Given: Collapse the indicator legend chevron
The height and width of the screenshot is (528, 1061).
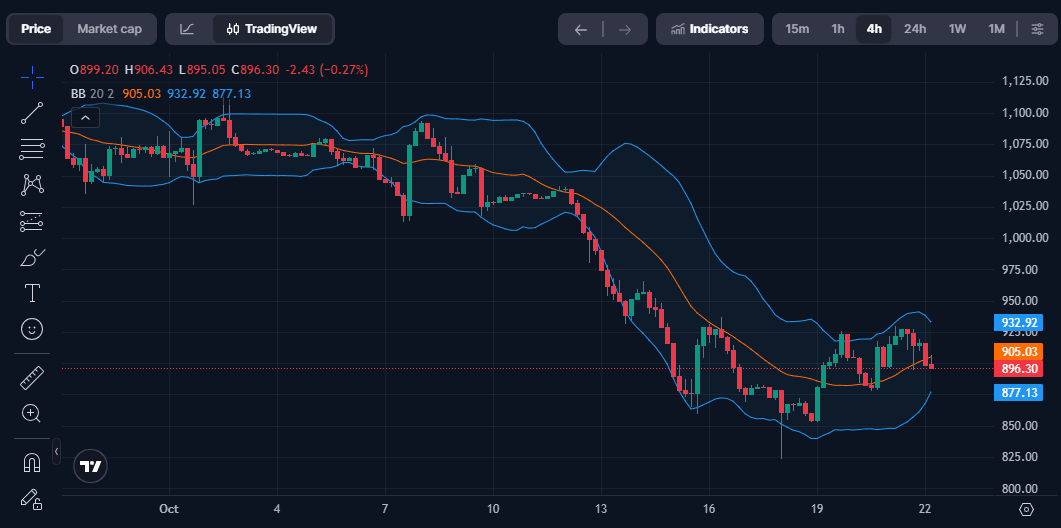Looking at the screenshot, I should pos(85,118).
